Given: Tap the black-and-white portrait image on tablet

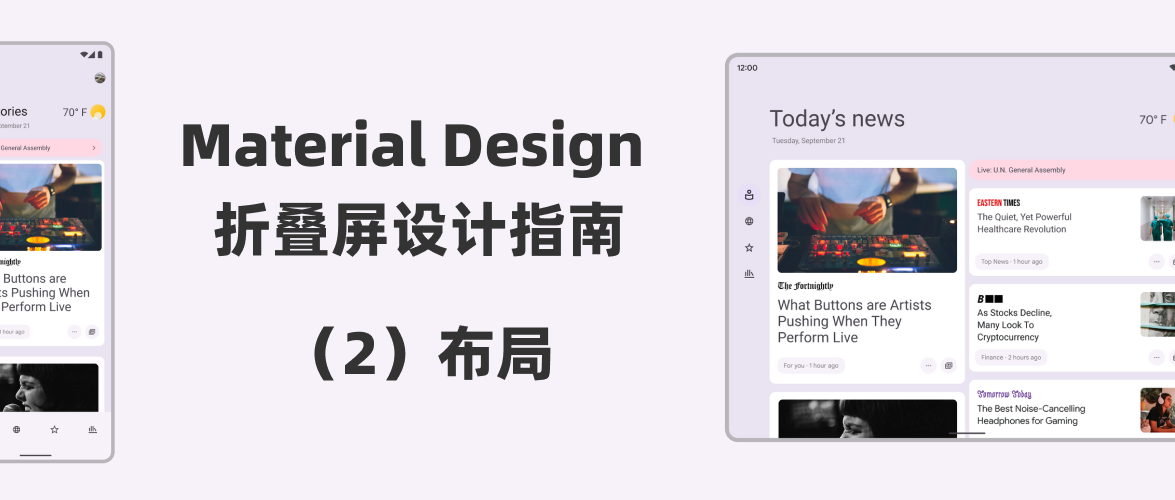Looking at the screenshot, I should pos(867,418).
